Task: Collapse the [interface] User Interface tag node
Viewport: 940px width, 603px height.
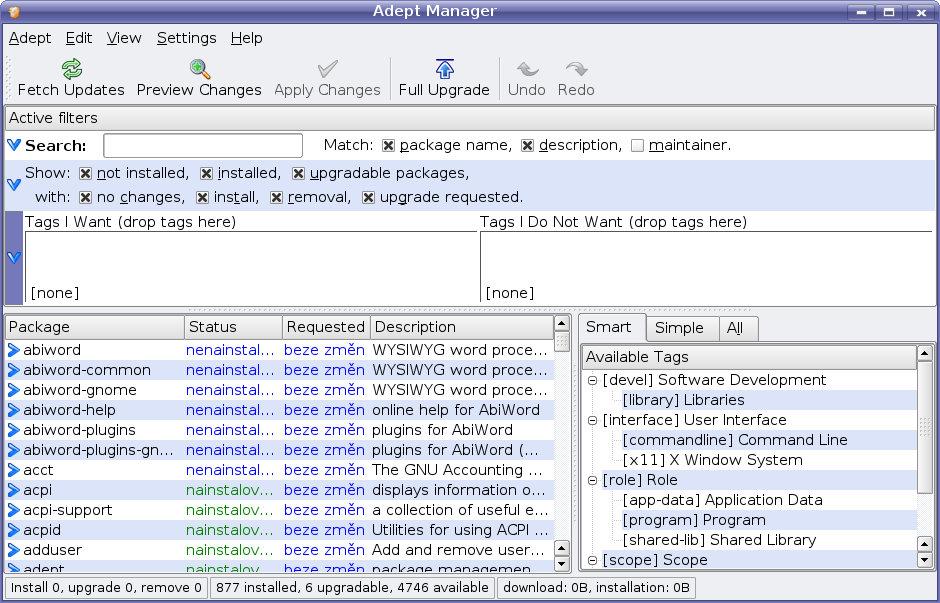Action: point(592,420)
